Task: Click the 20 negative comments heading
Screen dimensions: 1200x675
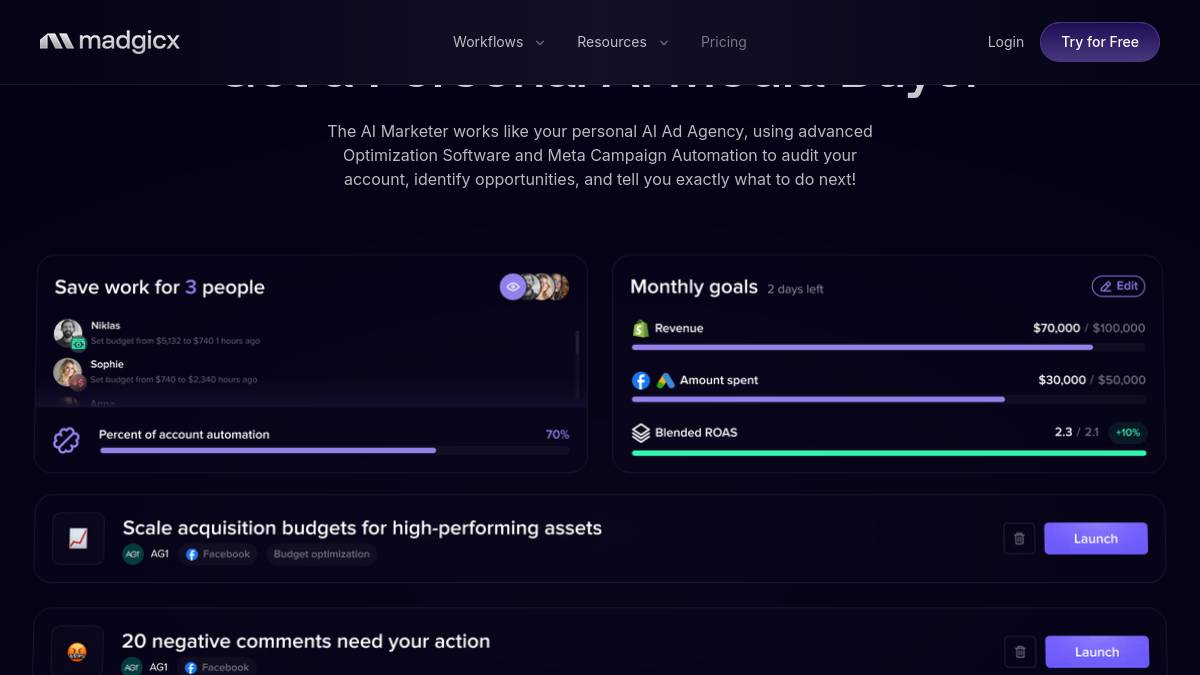Action: coord(306,641)
